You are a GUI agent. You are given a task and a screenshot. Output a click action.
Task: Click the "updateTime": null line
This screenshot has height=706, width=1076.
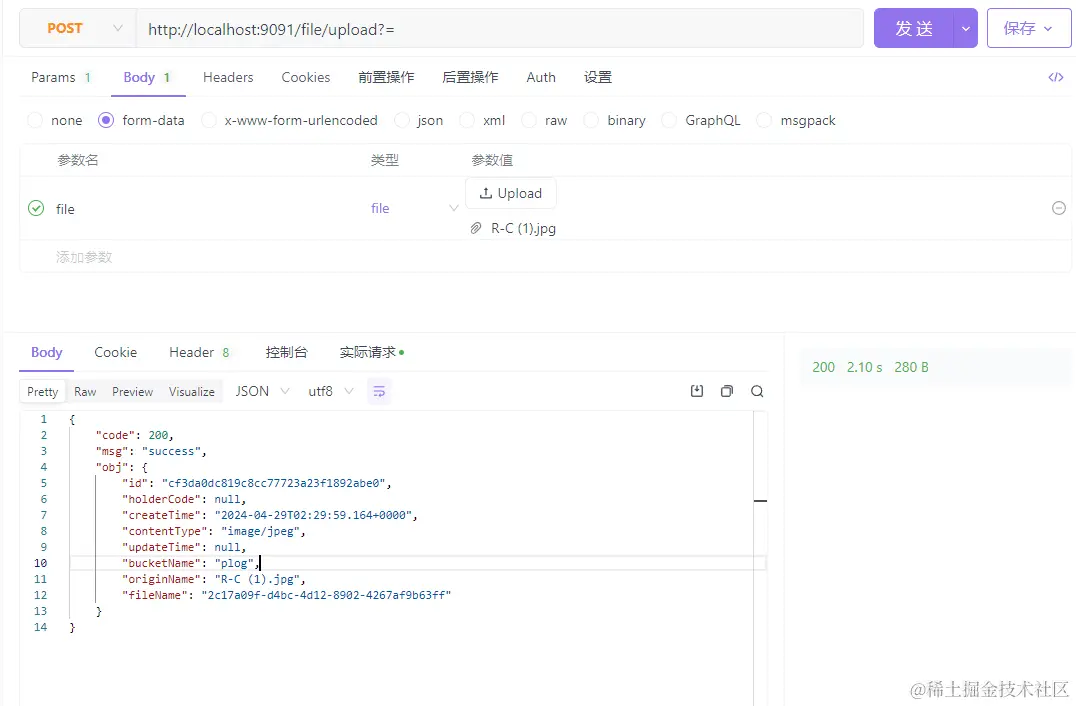[184, 547]
